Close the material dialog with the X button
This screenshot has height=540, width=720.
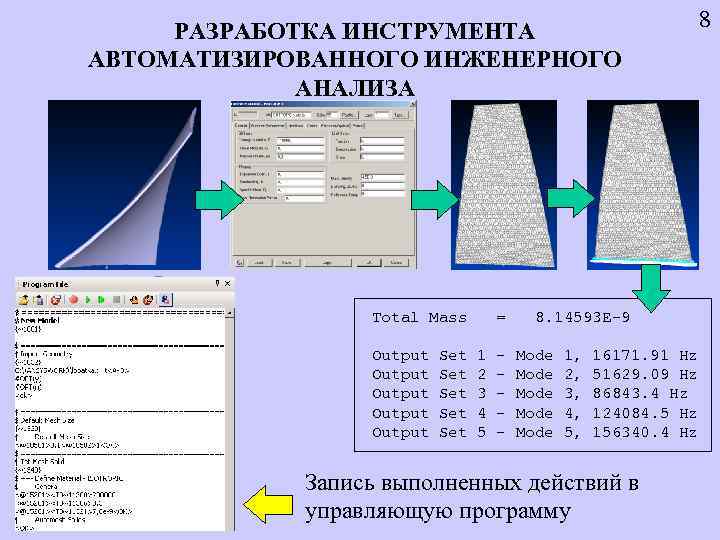click(x=412, y=104)
